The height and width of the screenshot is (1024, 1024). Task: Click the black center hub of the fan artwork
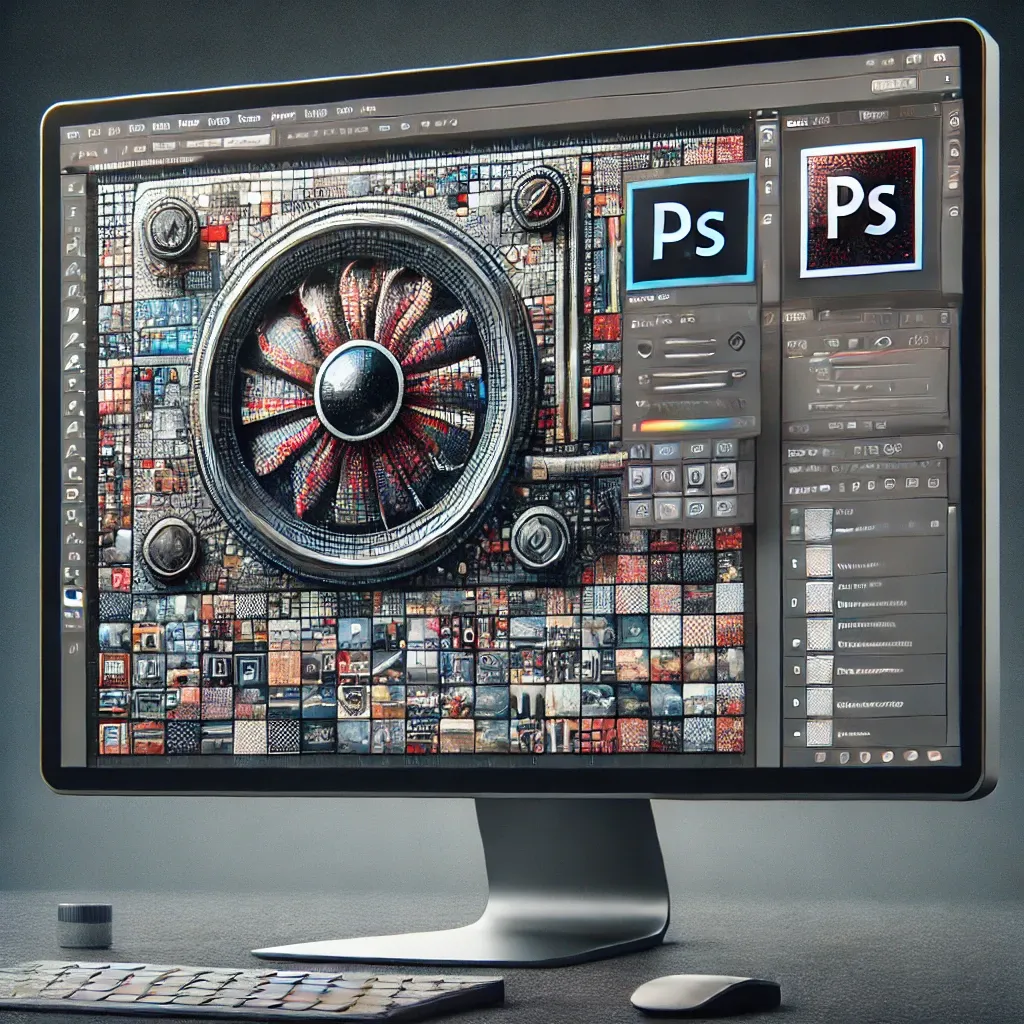(359, 391)
